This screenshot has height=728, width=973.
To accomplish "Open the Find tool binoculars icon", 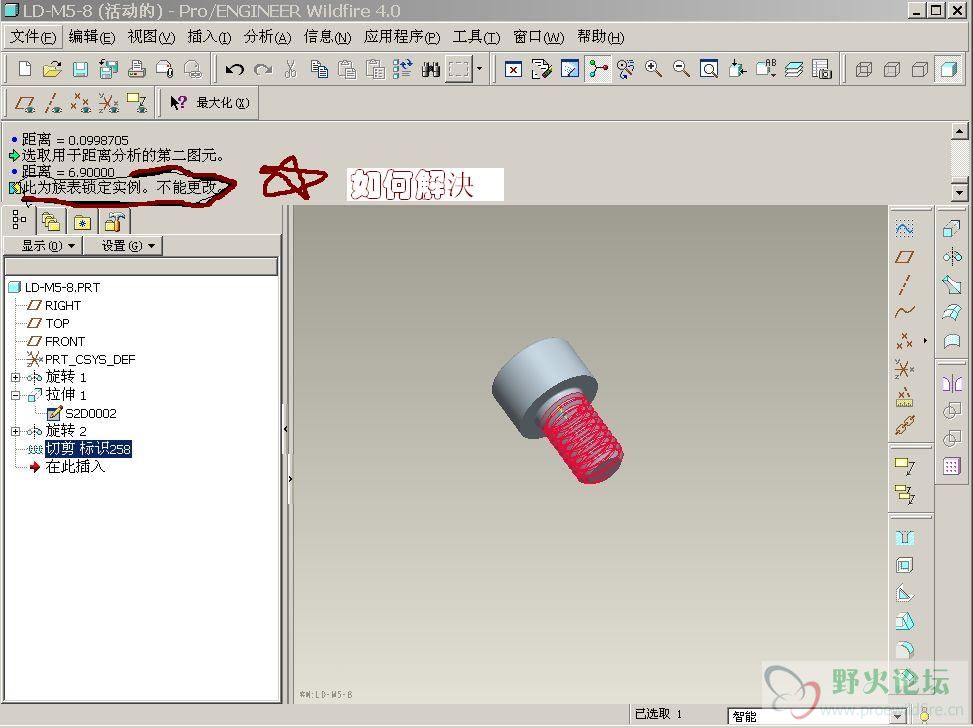I will point(431,69).
